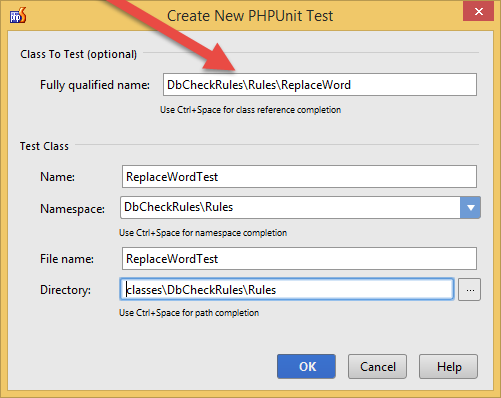Click 'Use Ctrl+Space for namespace completion' hint
The height and width of the screenshot is (398, 501).
pyautogui.click(x=203, y=233)
